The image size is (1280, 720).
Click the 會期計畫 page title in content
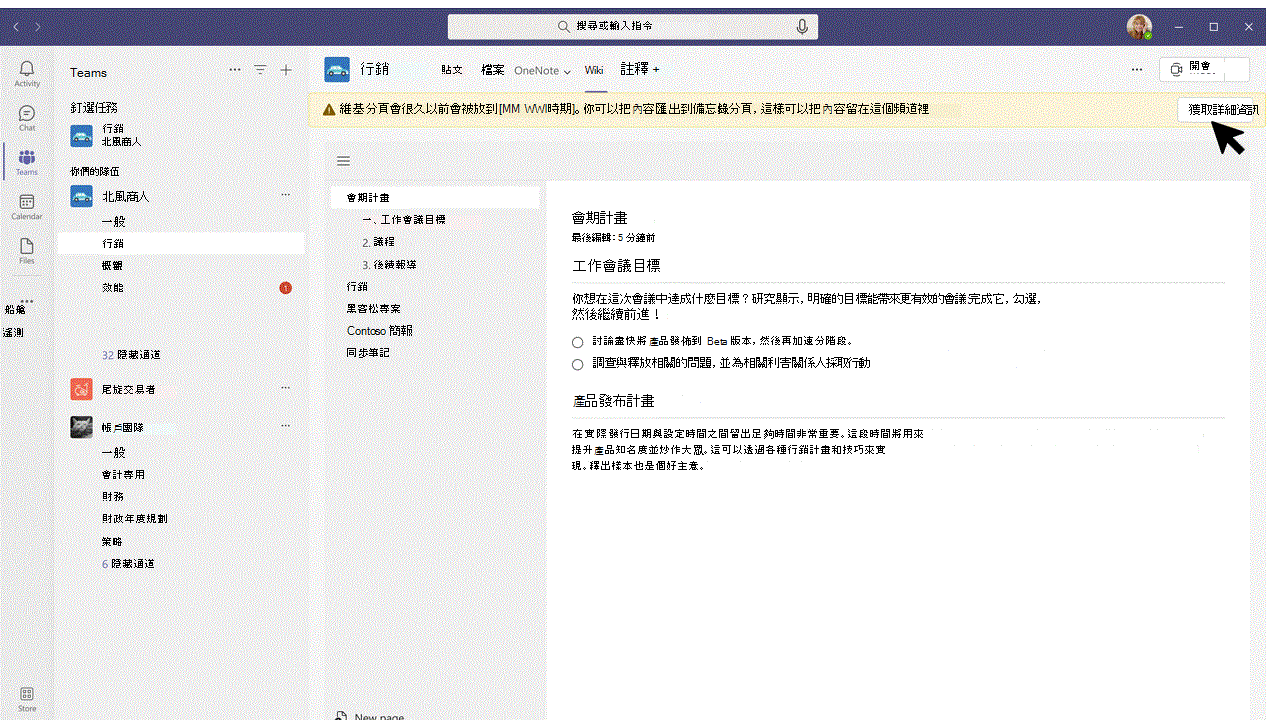click(x=599, y=218)
